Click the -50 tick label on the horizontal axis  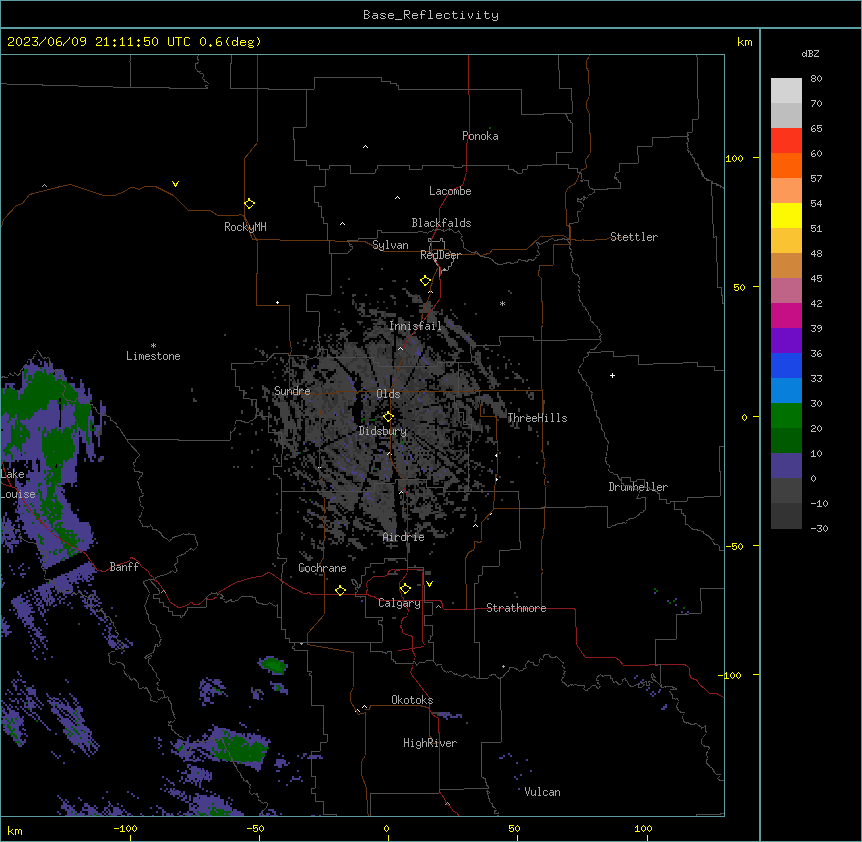[255, 828]
